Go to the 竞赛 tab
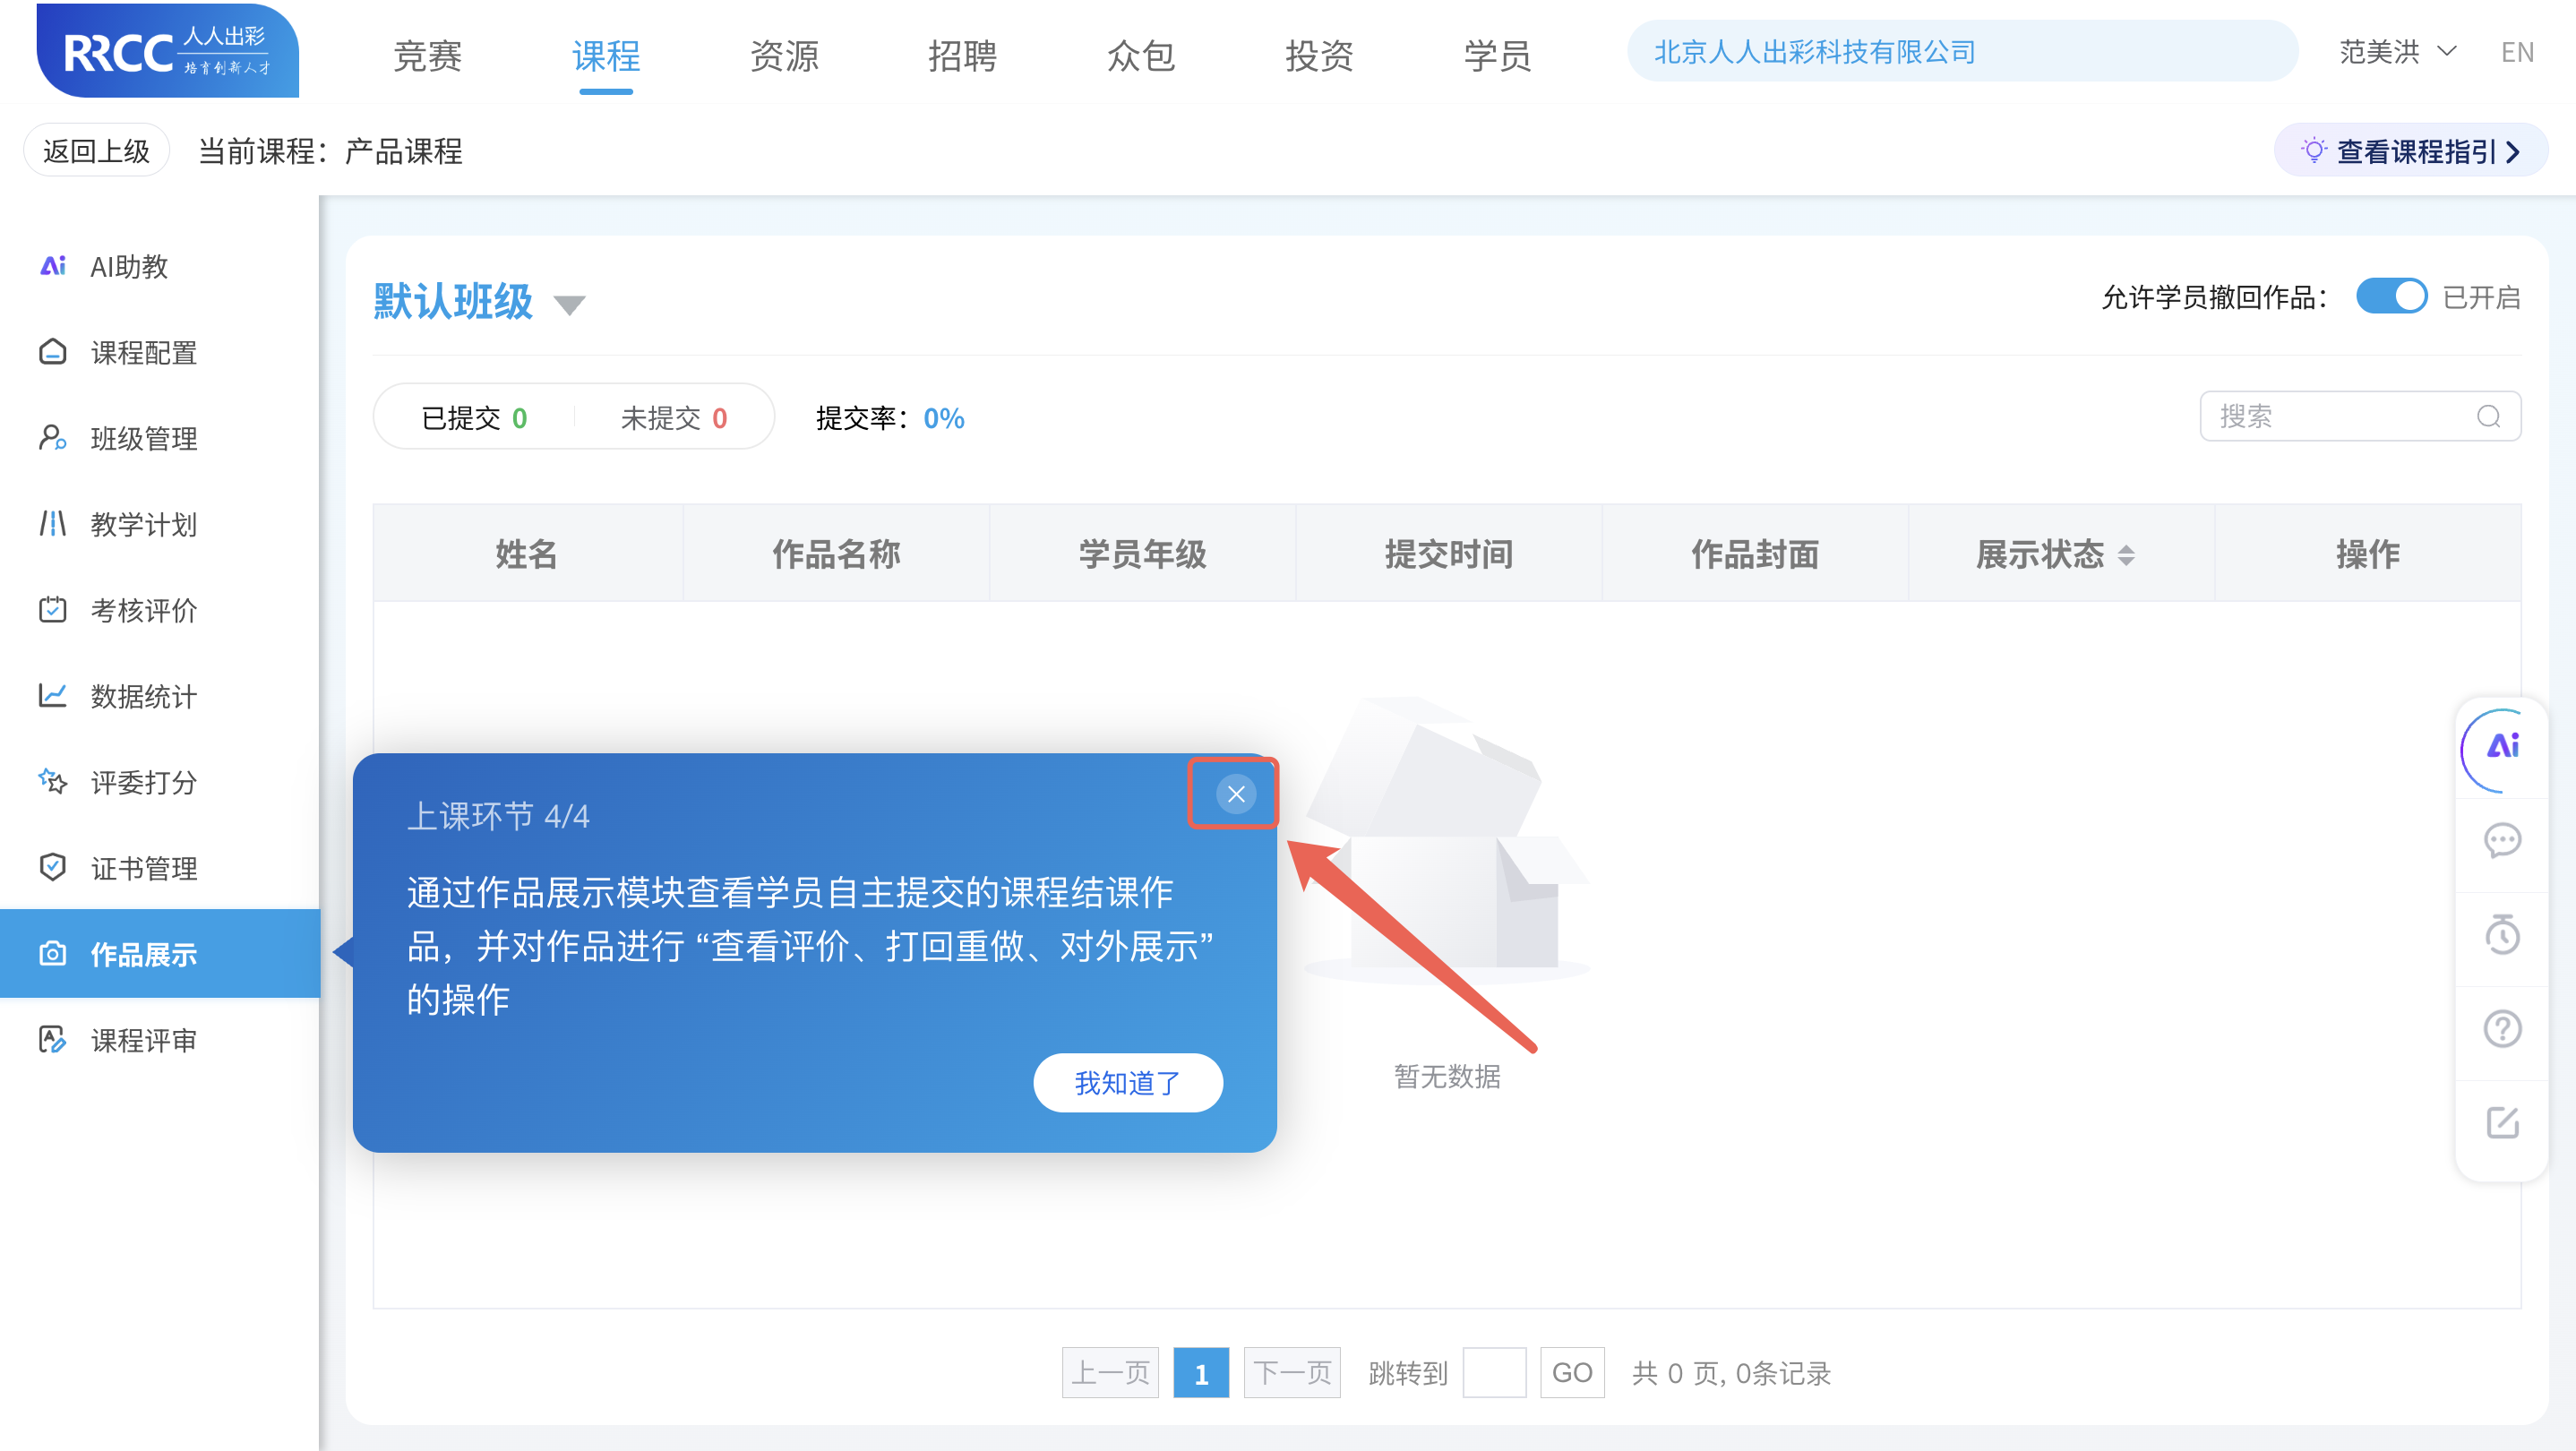 click(x=427, y=55)
